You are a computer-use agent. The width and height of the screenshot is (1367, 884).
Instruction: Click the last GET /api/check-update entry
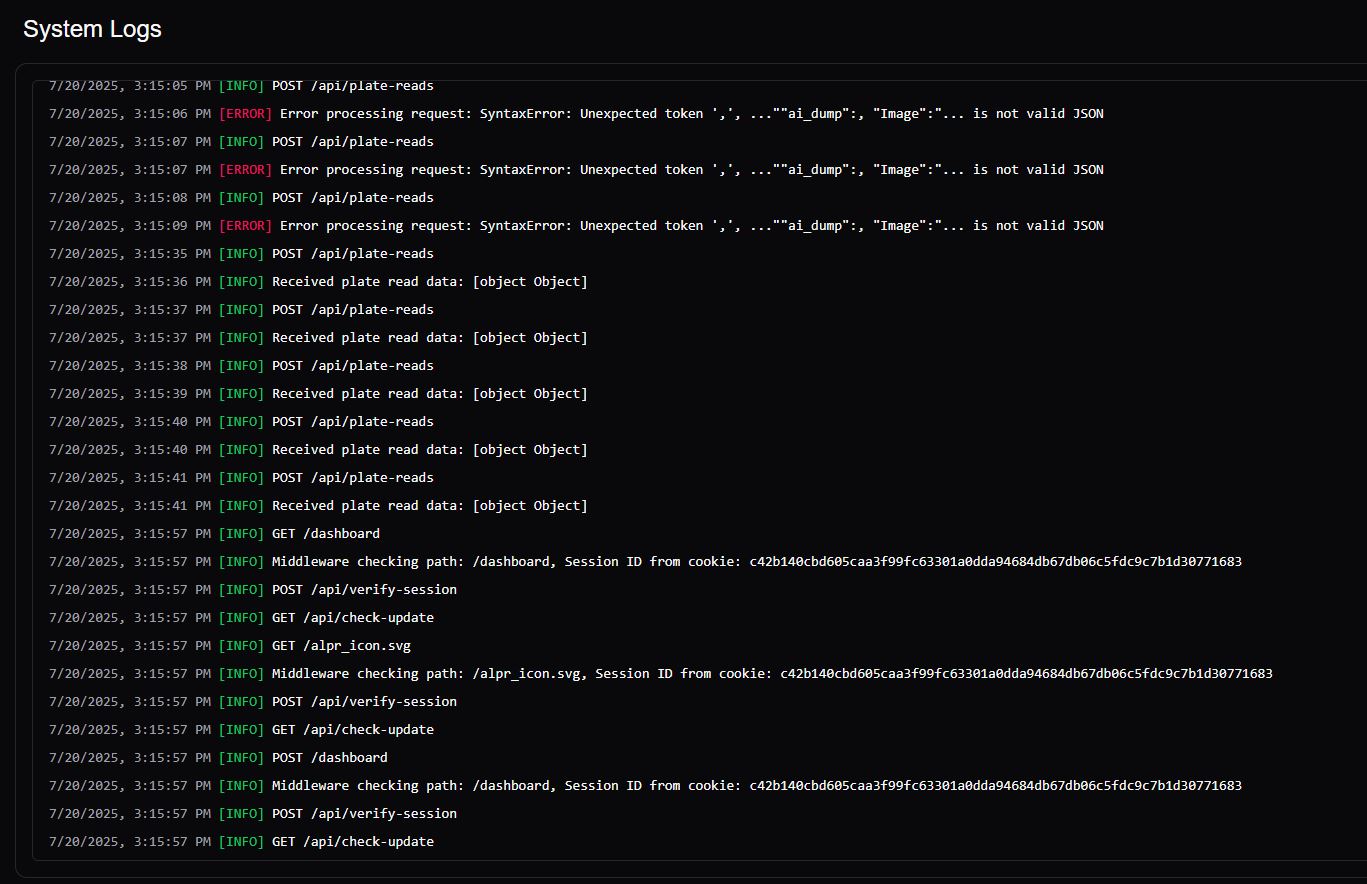point(352,842)
